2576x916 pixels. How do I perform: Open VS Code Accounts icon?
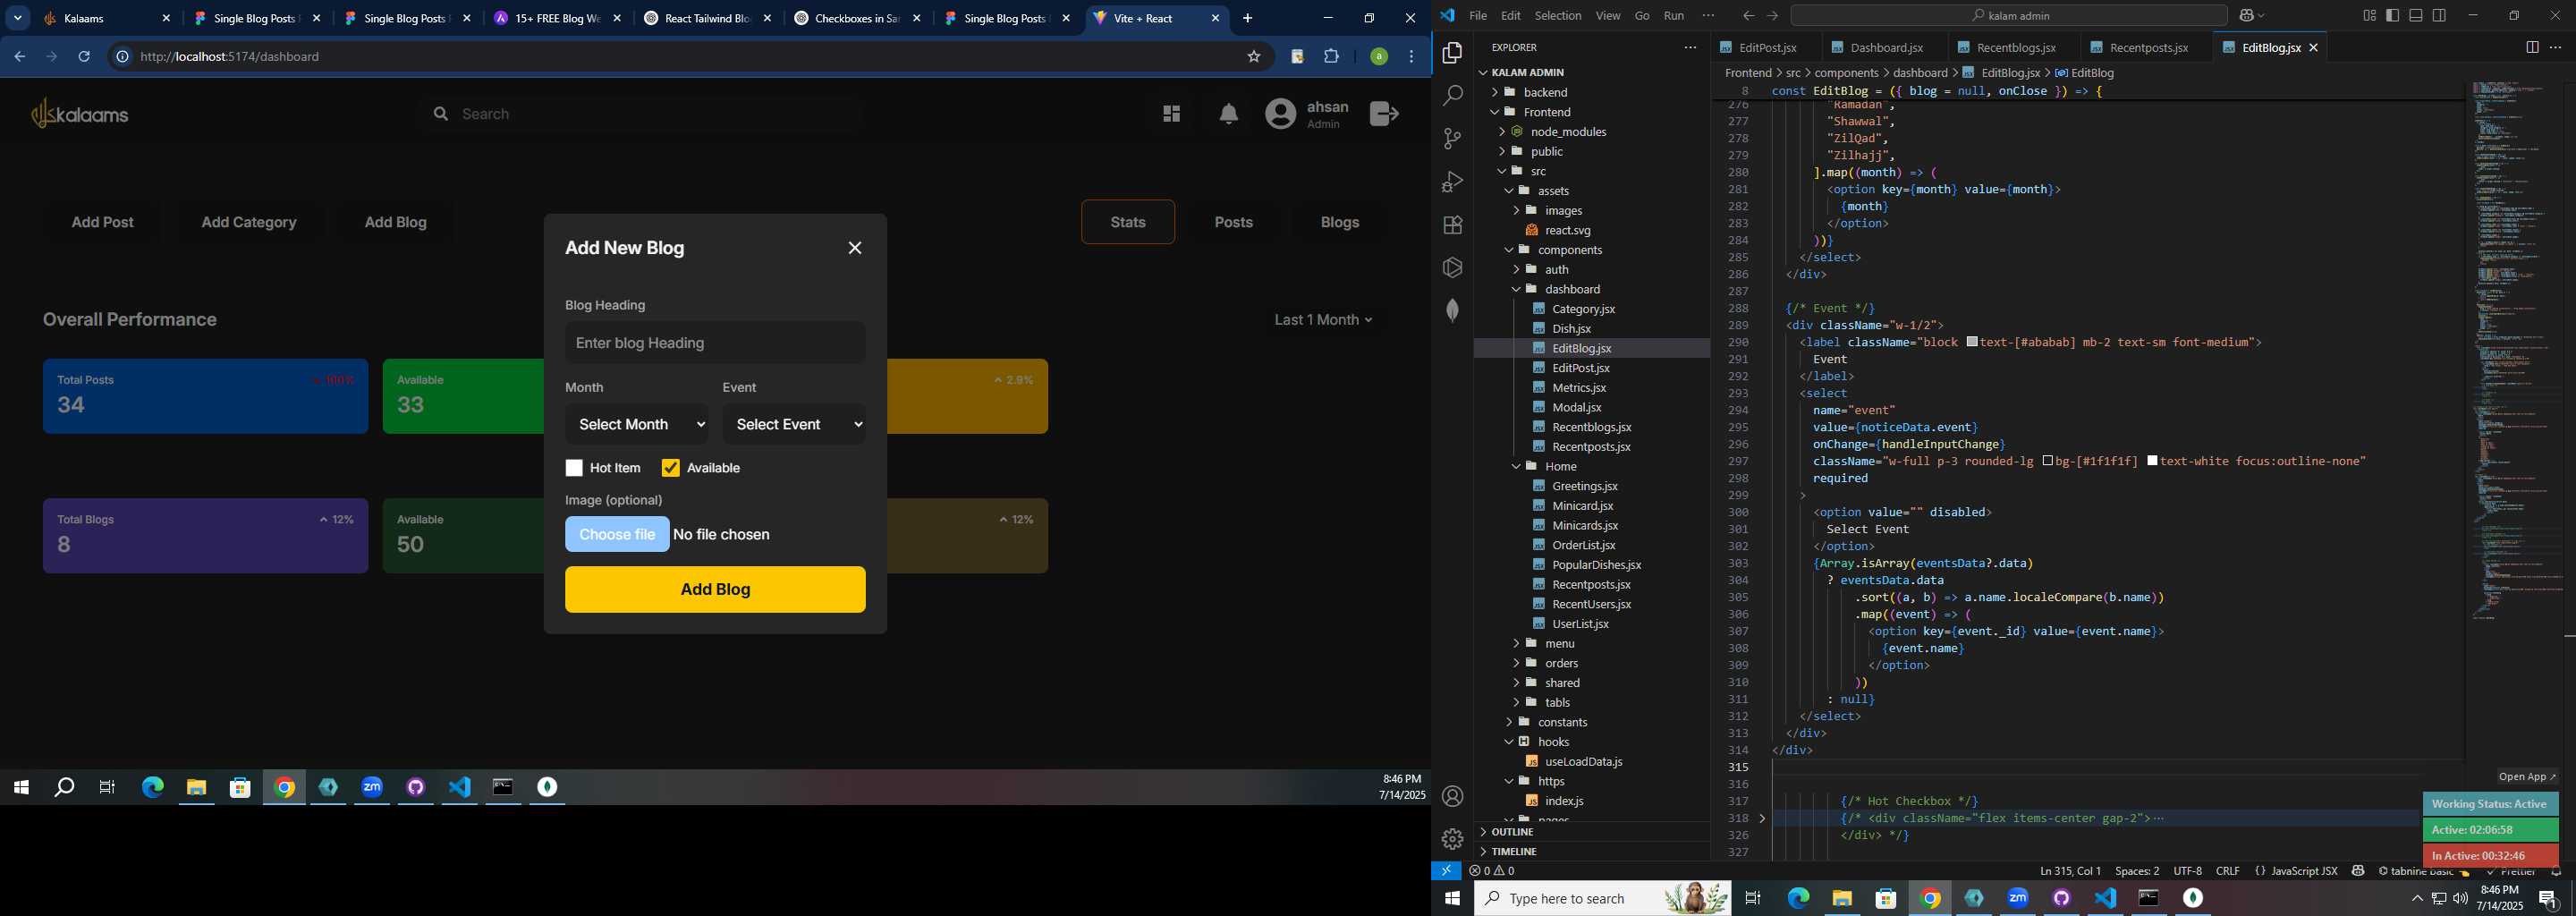coord(1453,796)
